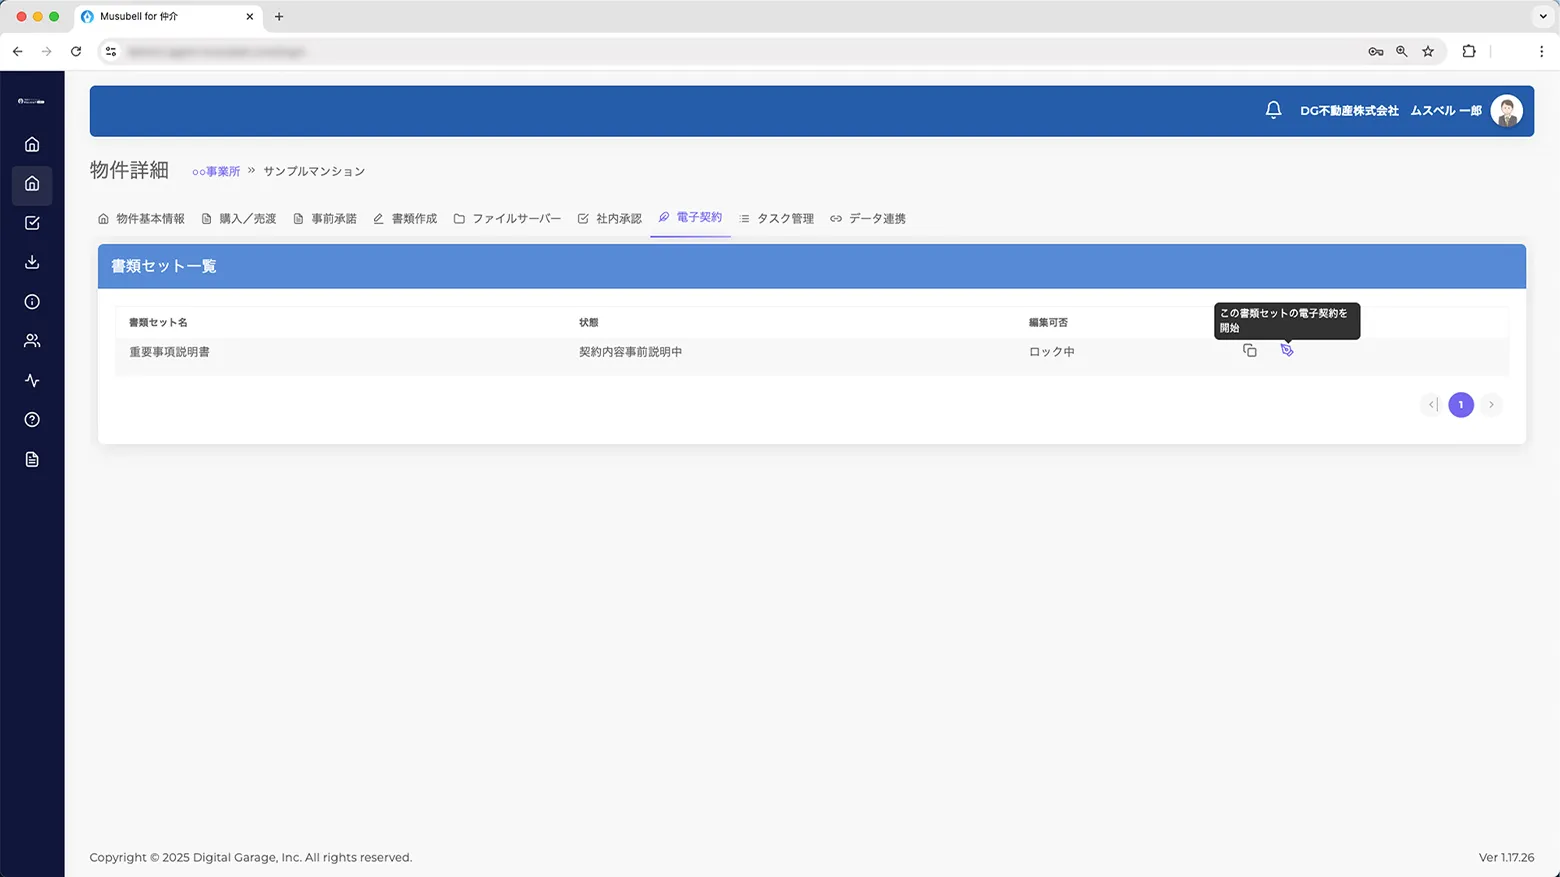Go to next page arrow

coord(1491,405)
